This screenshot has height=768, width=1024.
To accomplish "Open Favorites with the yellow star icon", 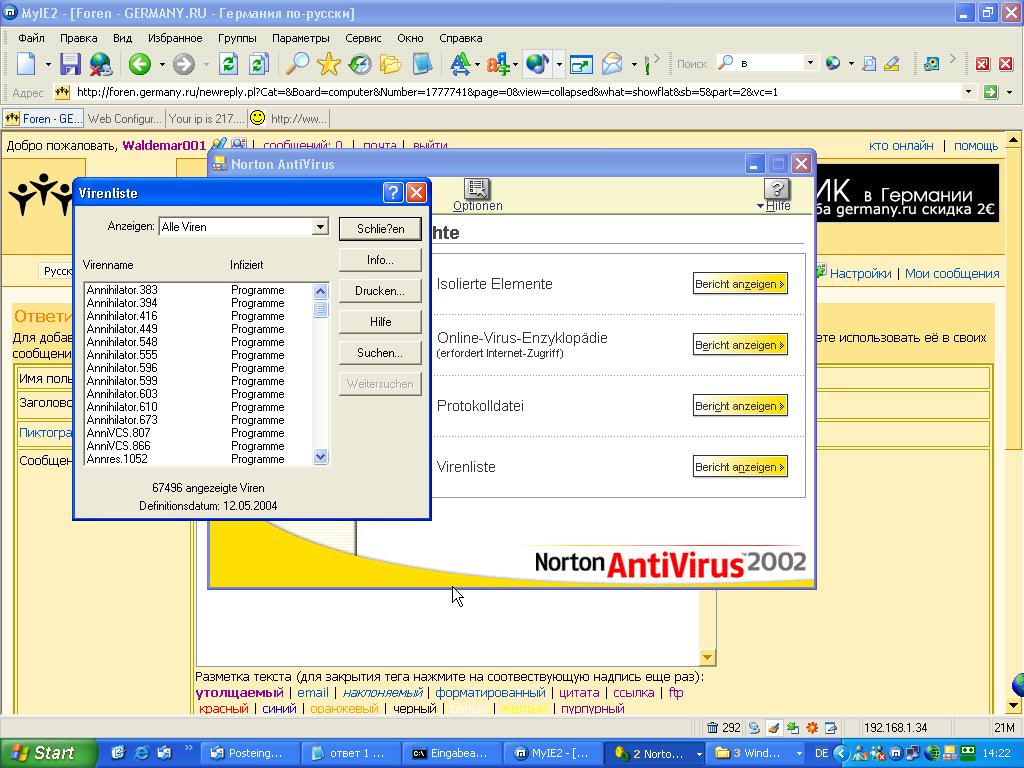I will point(328,64).
